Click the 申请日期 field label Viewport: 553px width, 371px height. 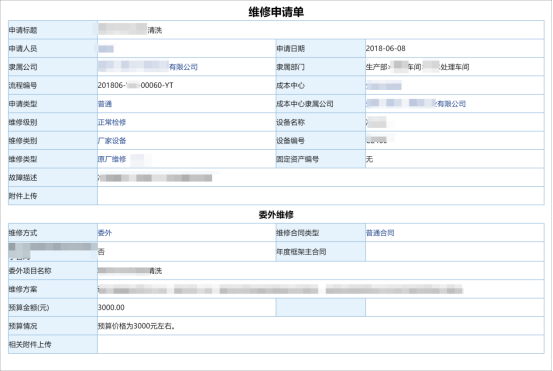click(x=290, y=48)
